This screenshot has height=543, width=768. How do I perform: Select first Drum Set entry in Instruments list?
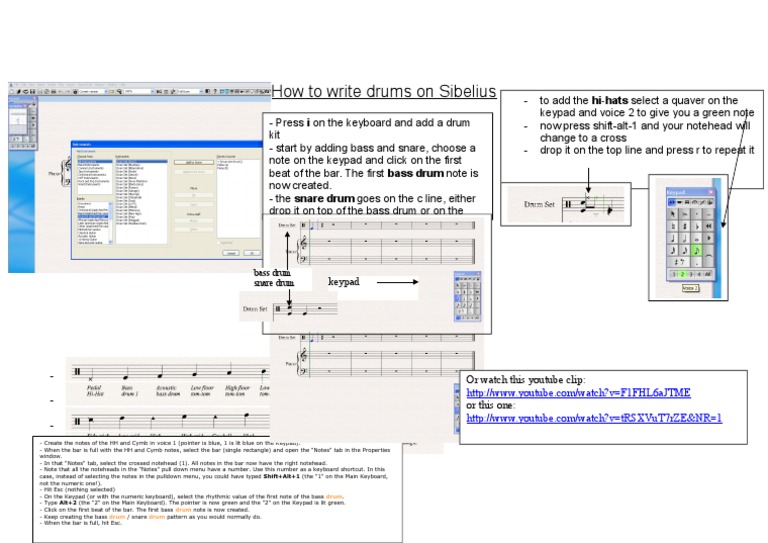click(142, 161)
